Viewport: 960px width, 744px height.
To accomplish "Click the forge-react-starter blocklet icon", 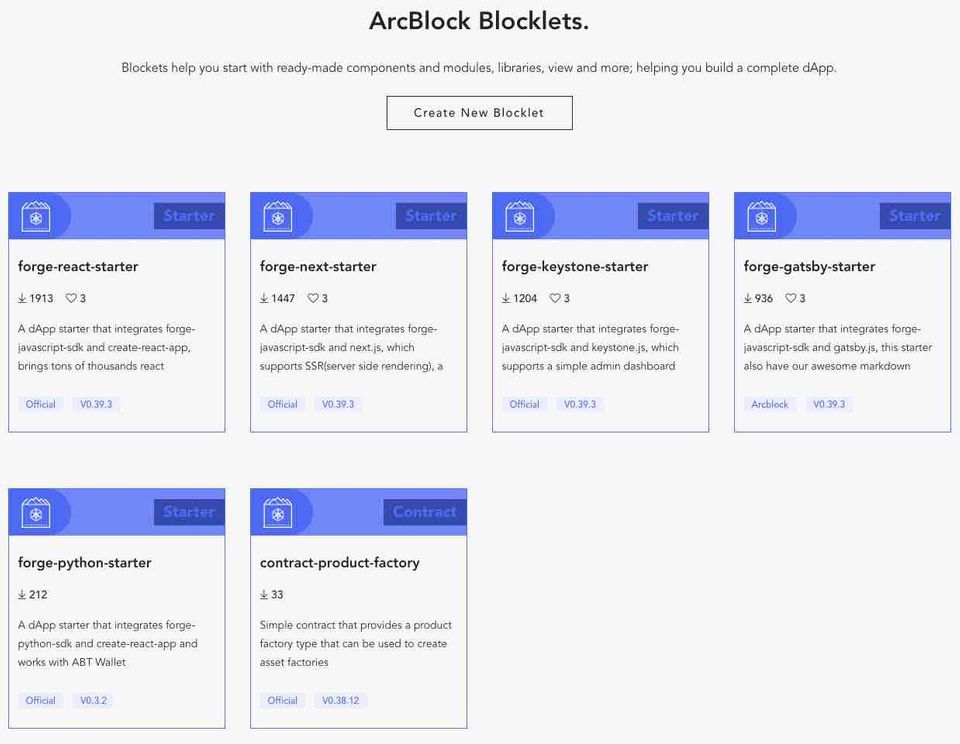I will pos(36,216).
